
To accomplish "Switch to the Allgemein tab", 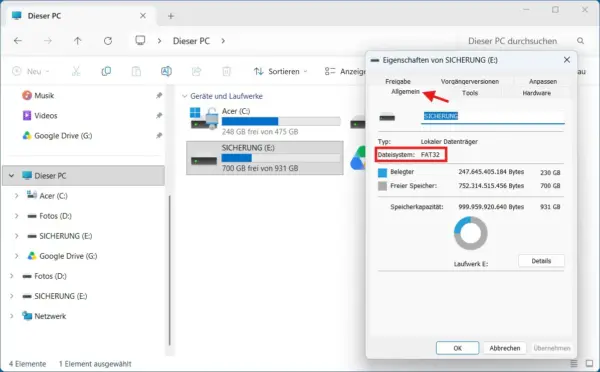I will (405, 91).
